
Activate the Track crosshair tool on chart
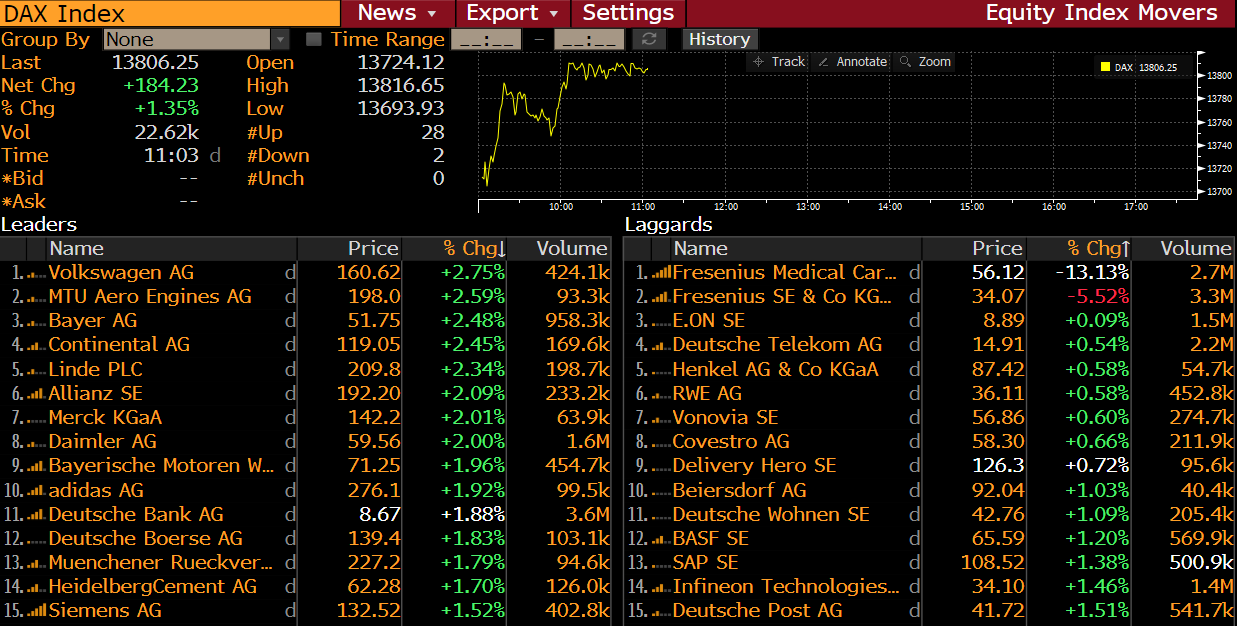pyautogui.click(x=779, y=62)
